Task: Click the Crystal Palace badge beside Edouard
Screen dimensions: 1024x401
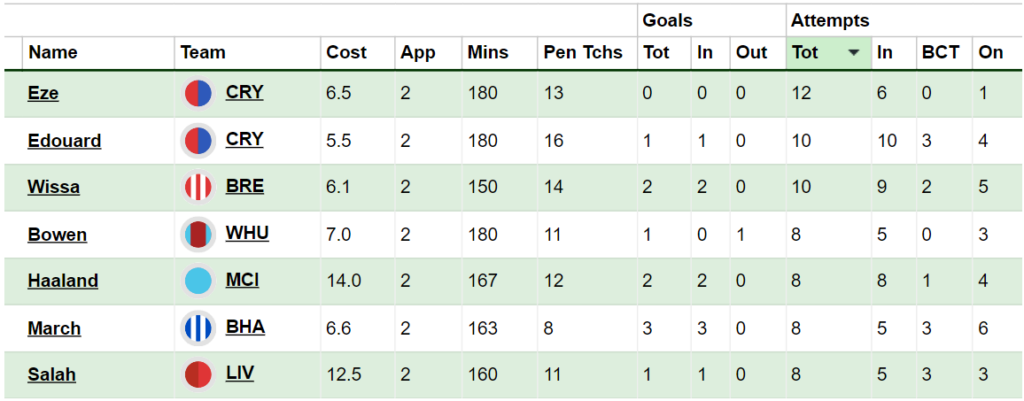Action: pos(198,140)
